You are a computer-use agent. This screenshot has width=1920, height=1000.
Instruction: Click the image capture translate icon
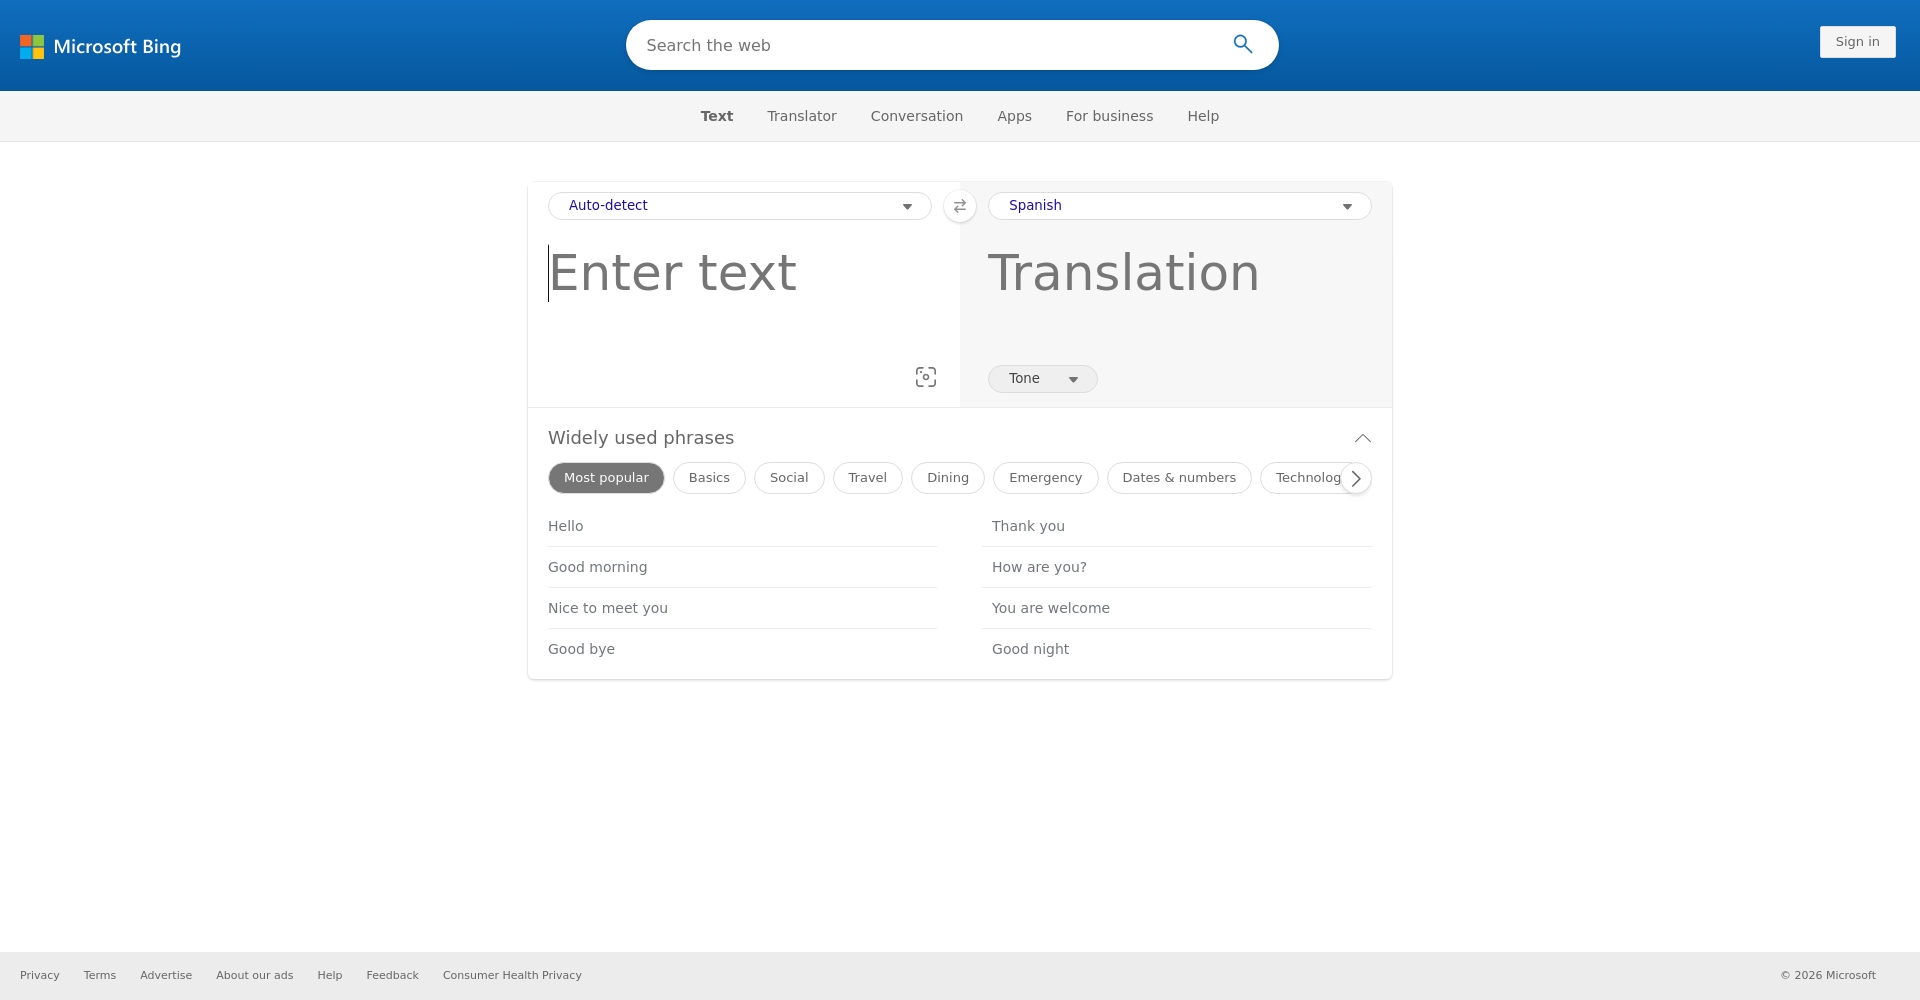pos(925,377)
